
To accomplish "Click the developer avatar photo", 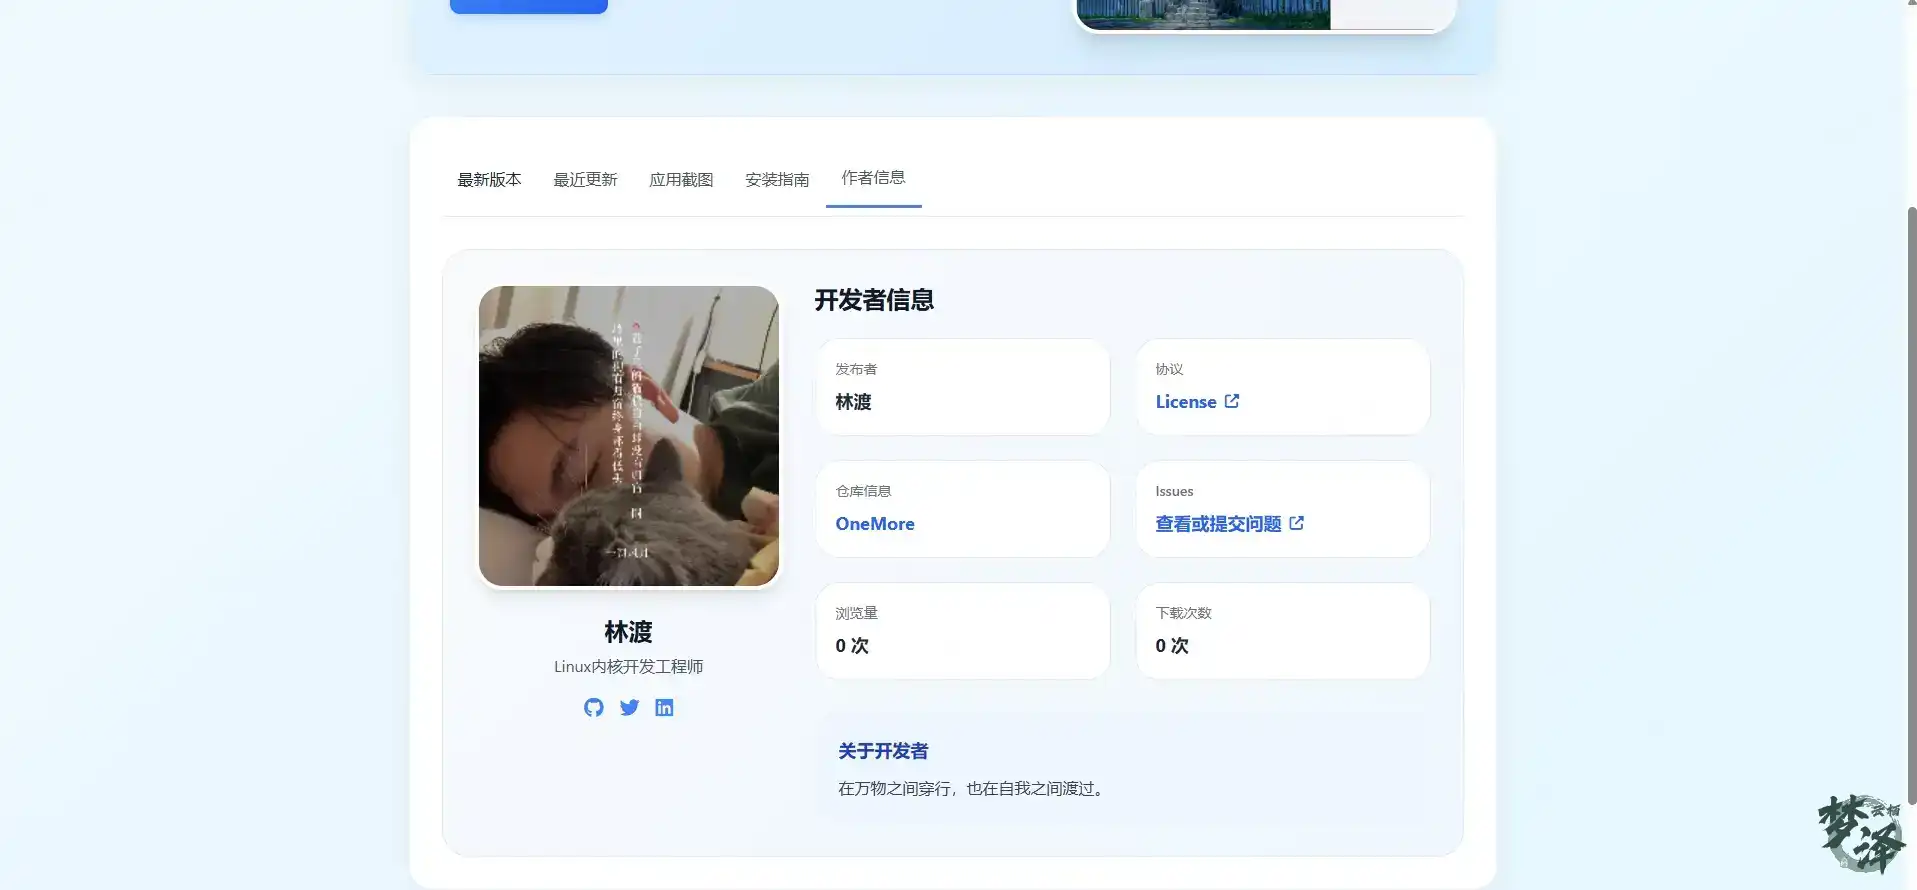I will [x=629, y=436].
